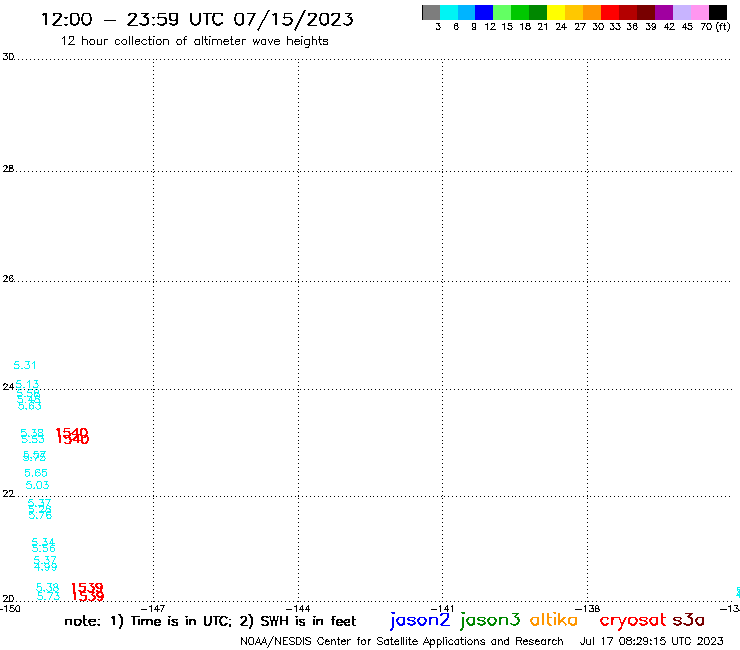
Task: Click the wave height value '5.63'
Action: pos(30,406)
